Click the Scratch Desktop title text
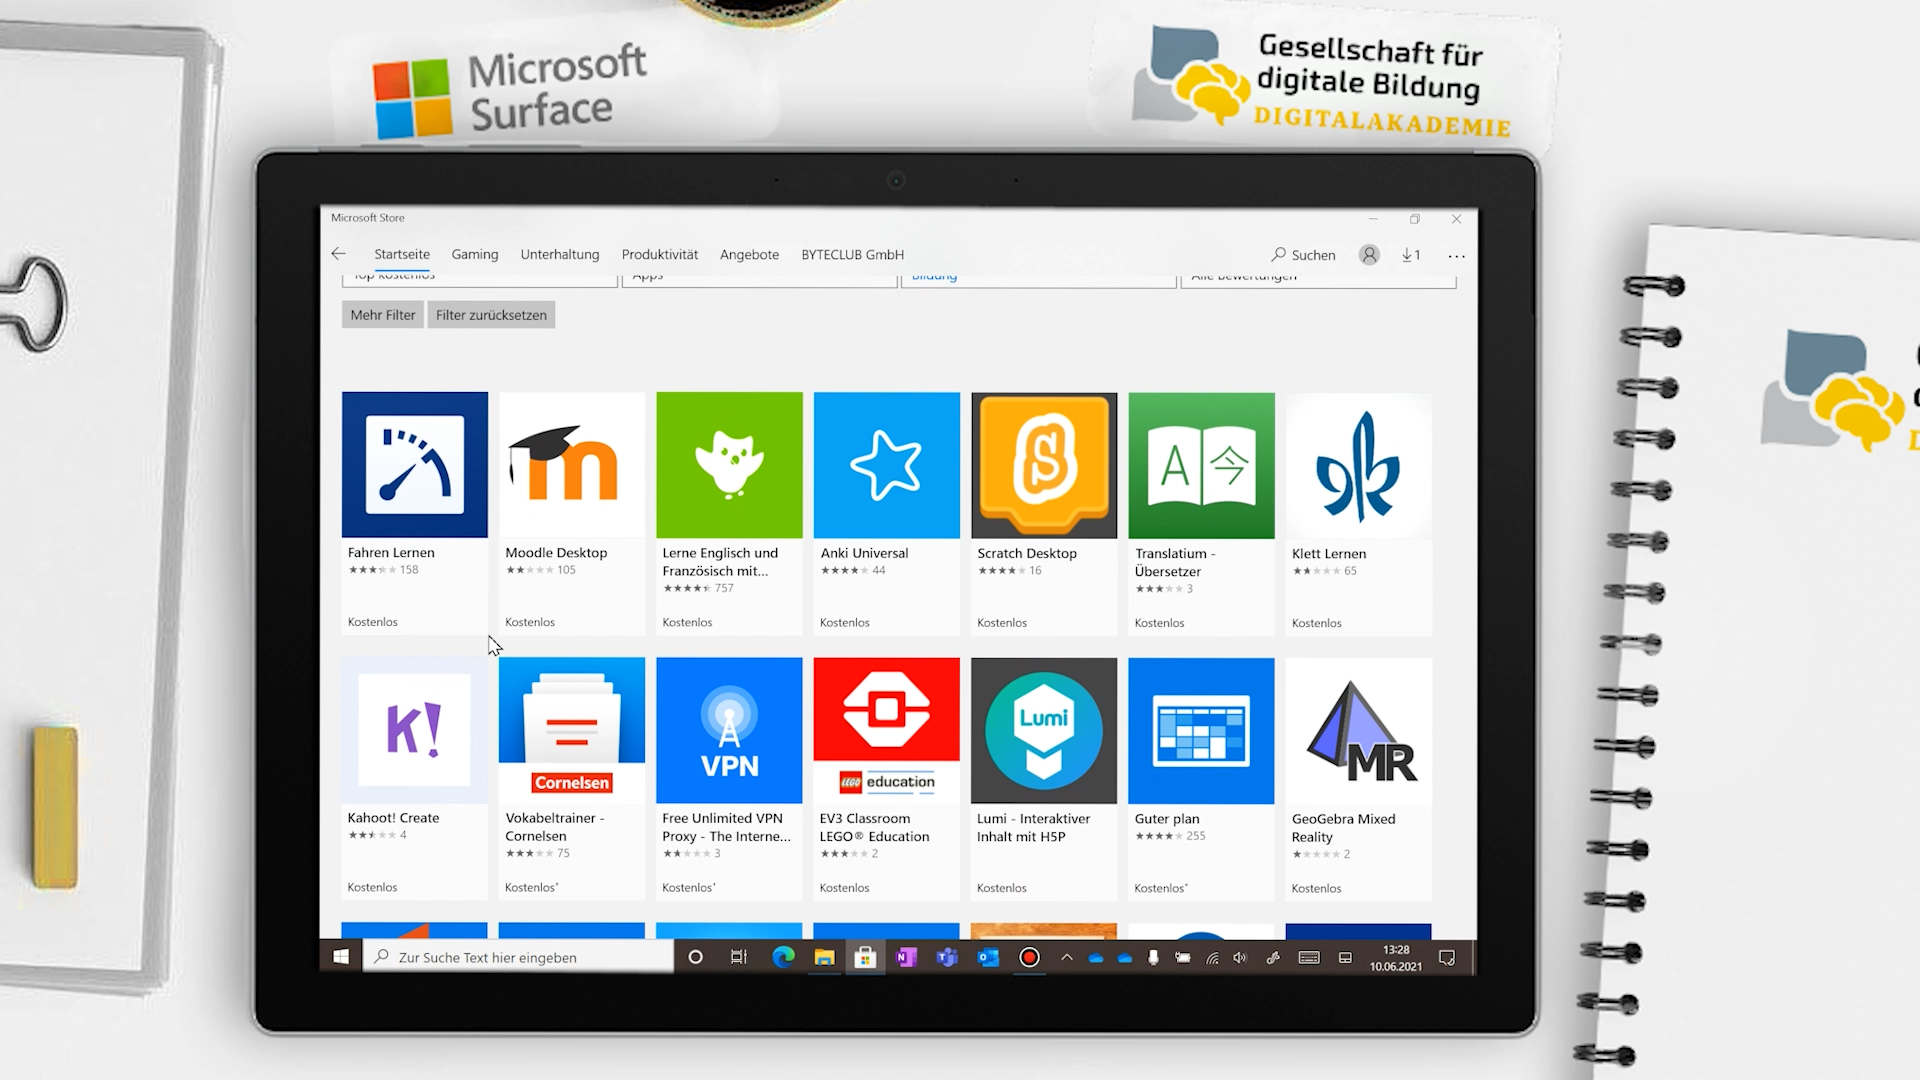 (x=1027, y=553)
